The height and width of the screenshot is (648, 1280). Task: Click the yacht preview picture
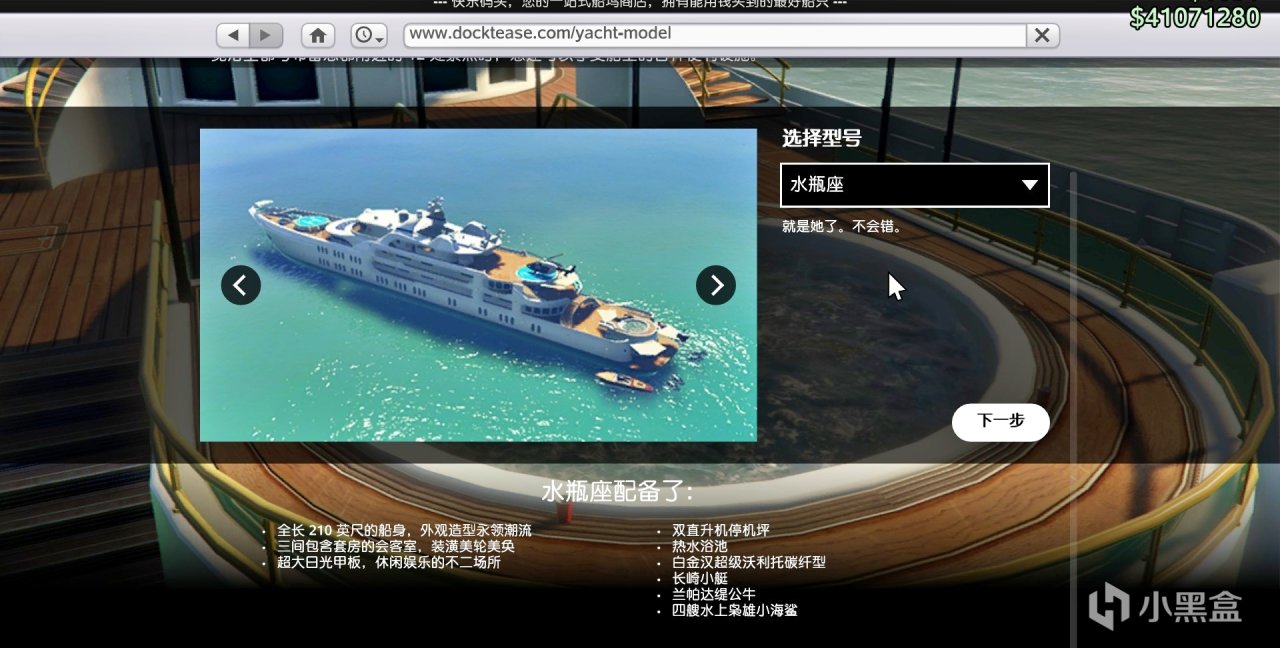(x=478, y=285)
